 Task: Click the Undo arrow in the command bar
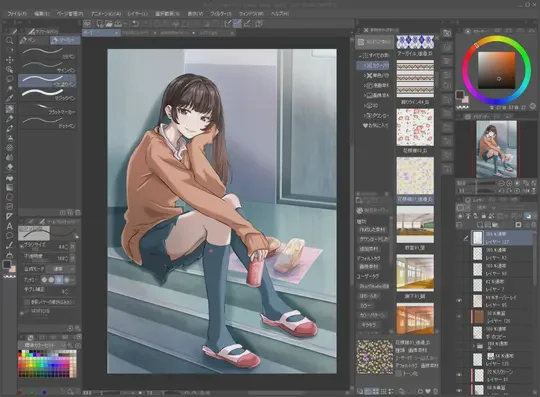click(x=136, y=23)
